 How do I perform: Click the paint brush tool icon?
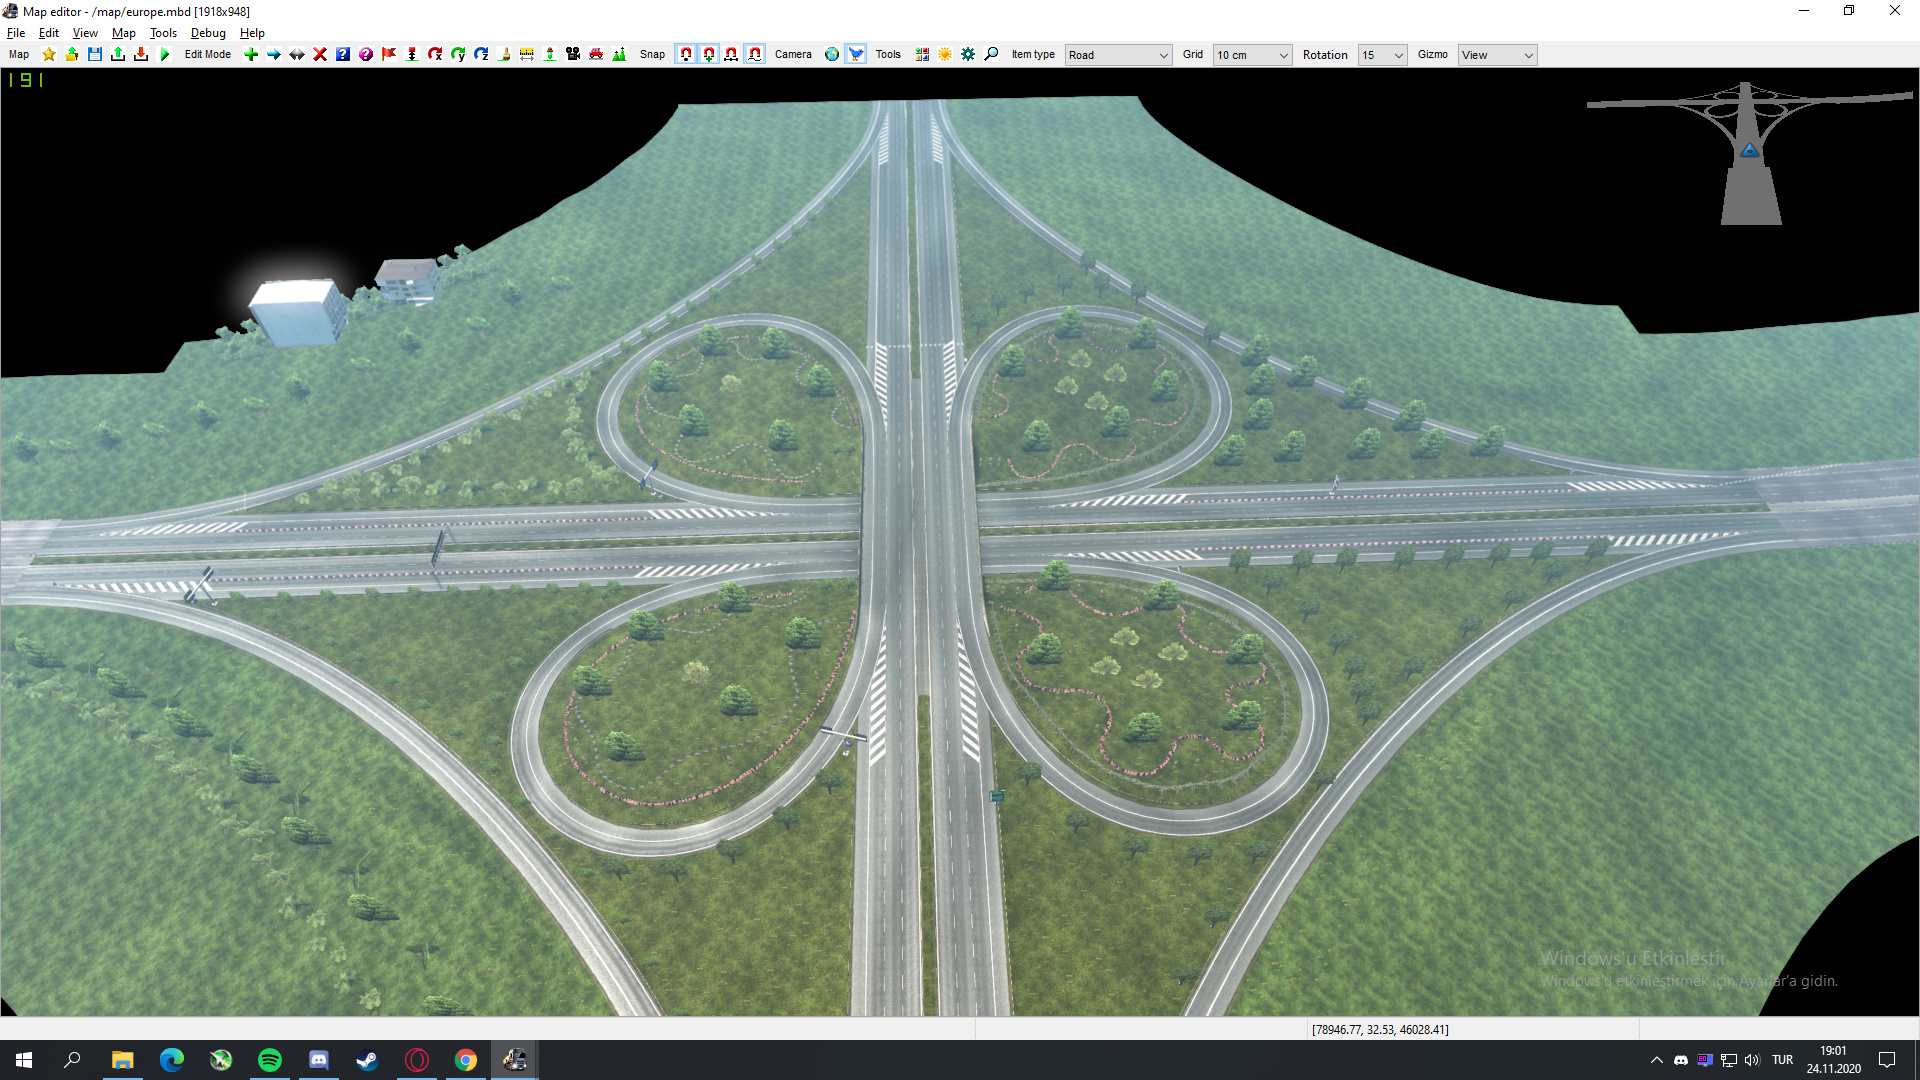click(x=504, y=55)
